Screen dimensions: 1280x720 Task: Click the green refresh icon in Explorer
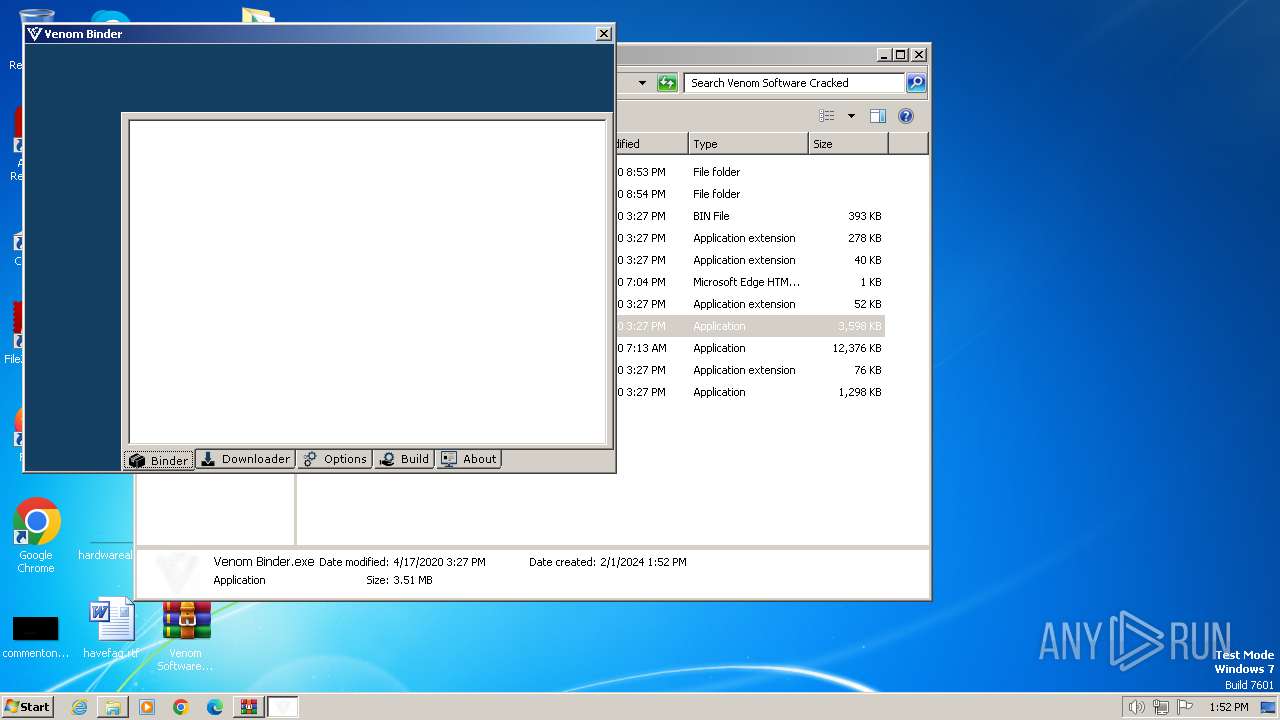[667, 83]
